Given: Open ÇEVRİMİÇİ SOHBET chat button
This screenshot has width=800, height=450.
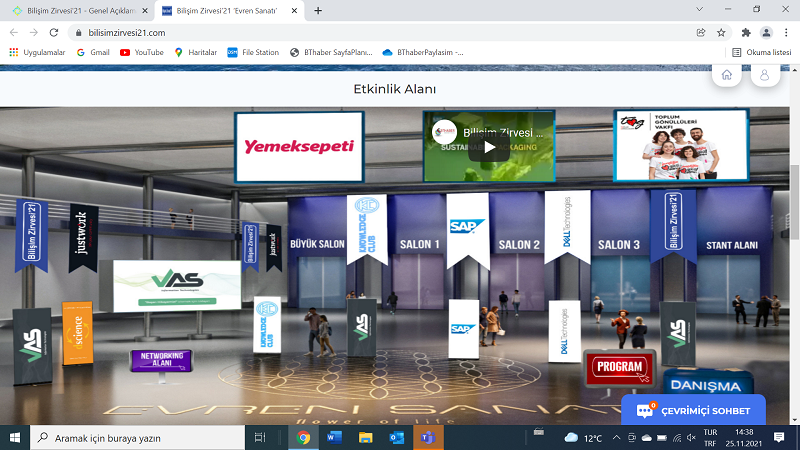Looking at the screenshot, I should [693, 410].
